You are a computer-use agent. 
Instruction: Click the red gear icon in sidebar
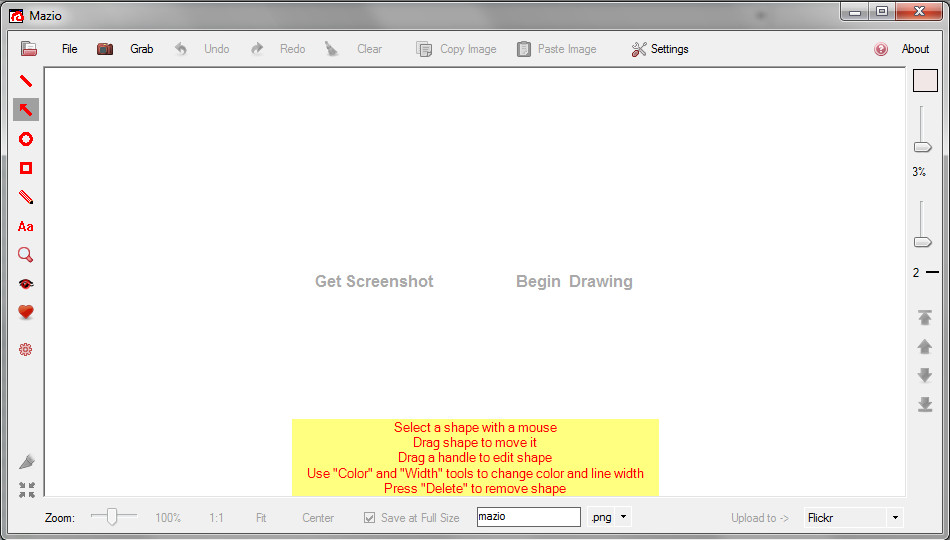25,349
